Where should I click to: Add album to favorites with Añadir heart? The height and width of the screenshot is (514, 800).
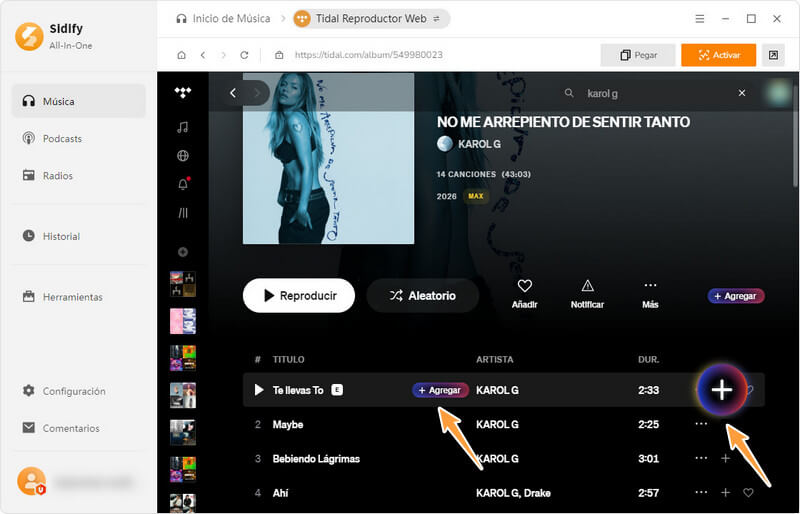click(524, 295)
